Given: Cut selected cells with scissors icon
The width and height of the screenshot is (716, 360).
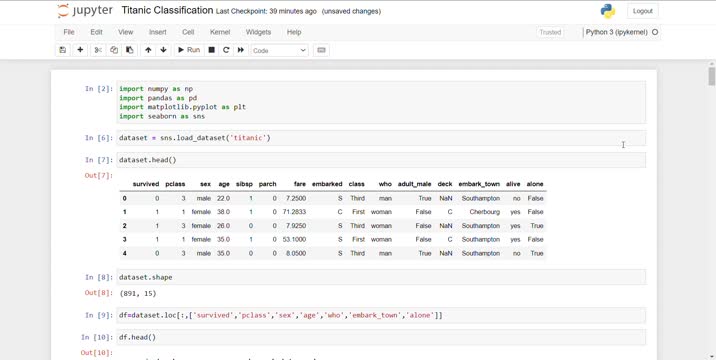Looking at the screenshot, I should (98, 50).
